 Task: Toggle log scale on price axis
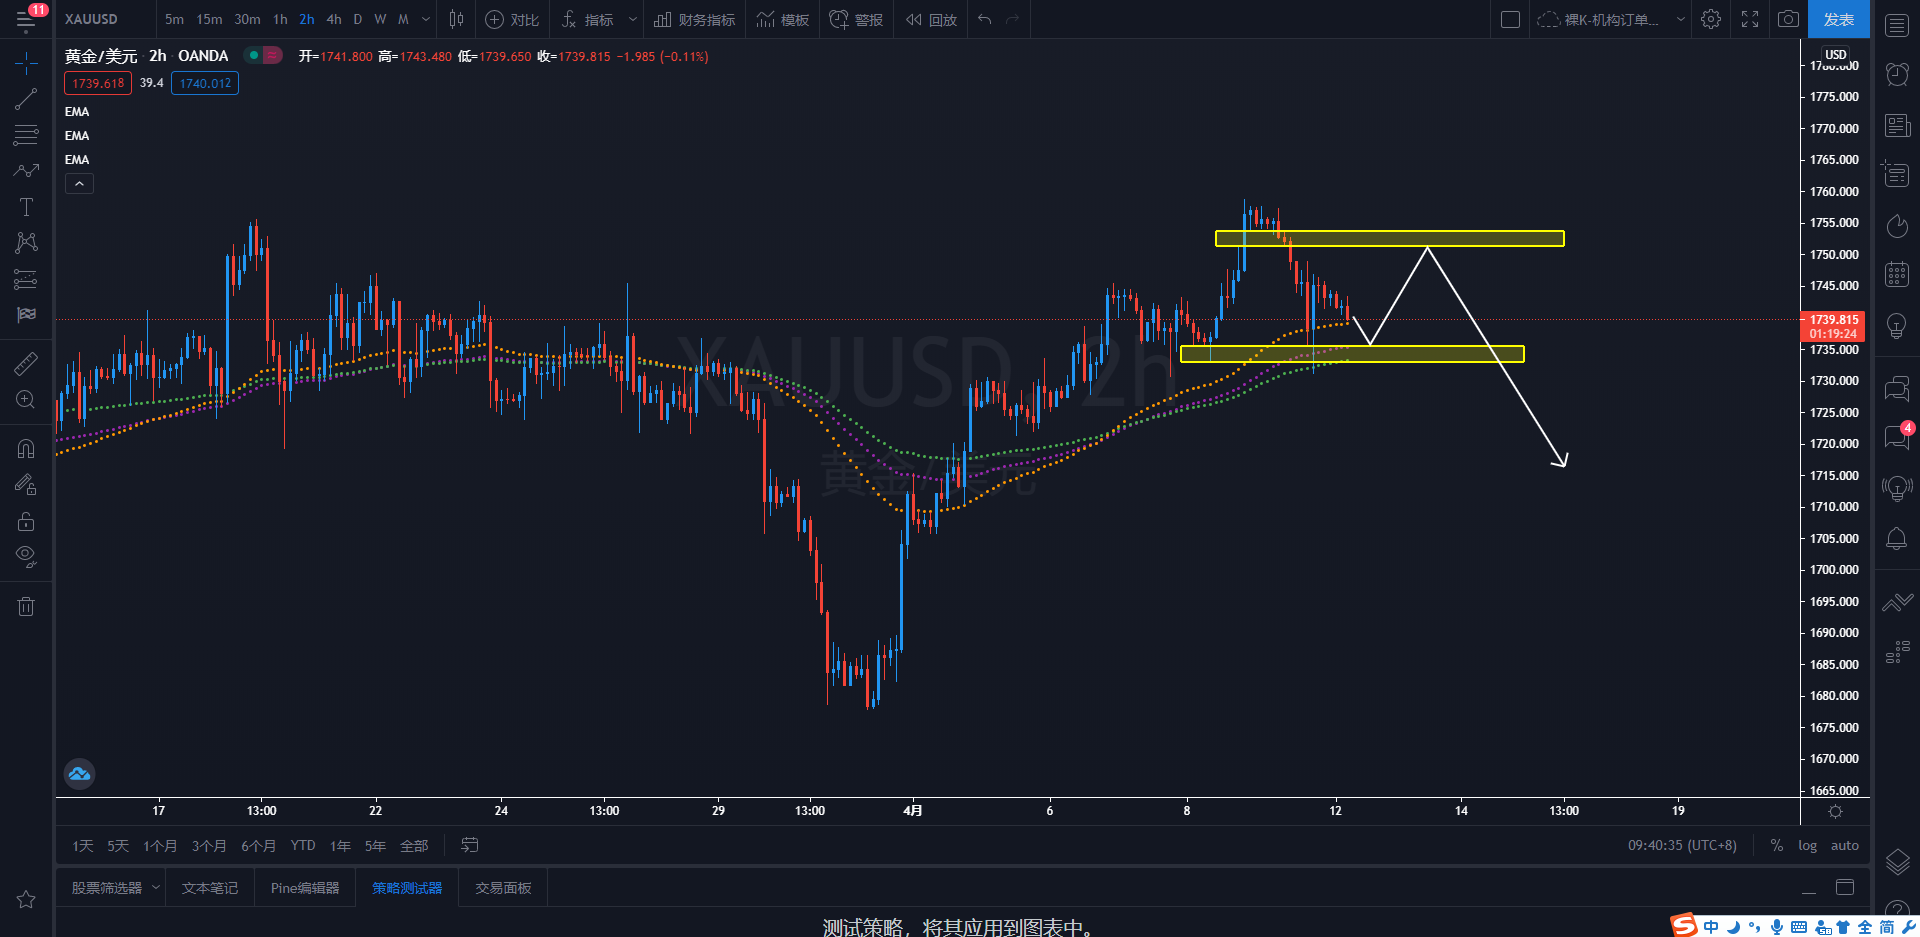point(1807,846)
